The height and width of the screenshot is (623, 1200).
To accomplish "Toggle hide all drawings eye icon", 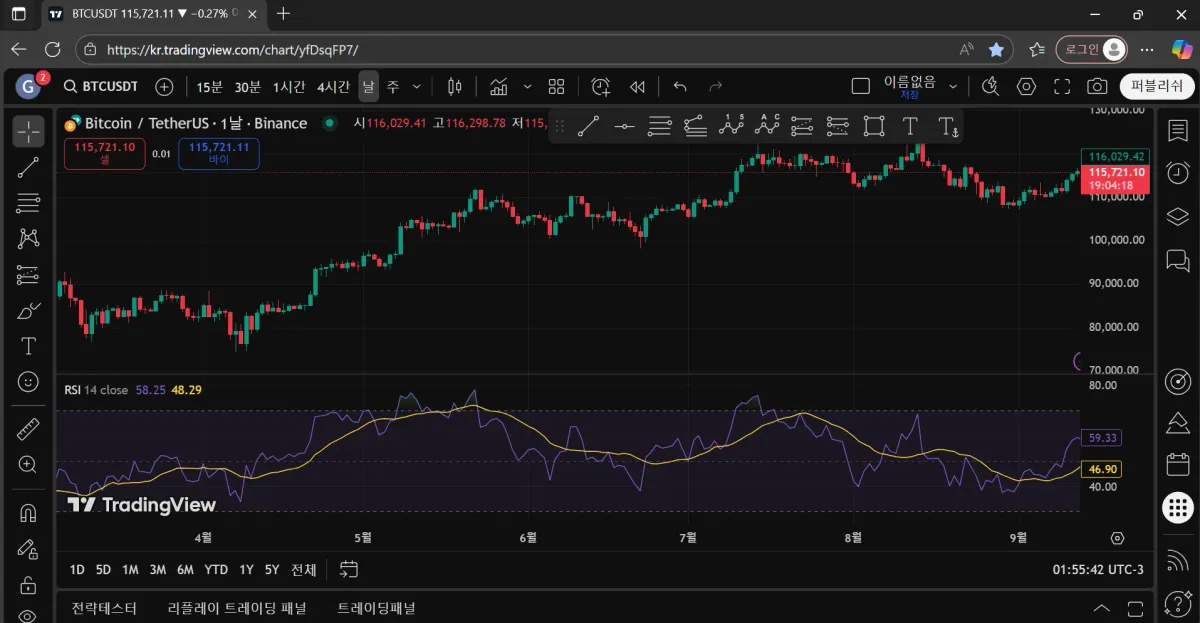I will point(28,615).
